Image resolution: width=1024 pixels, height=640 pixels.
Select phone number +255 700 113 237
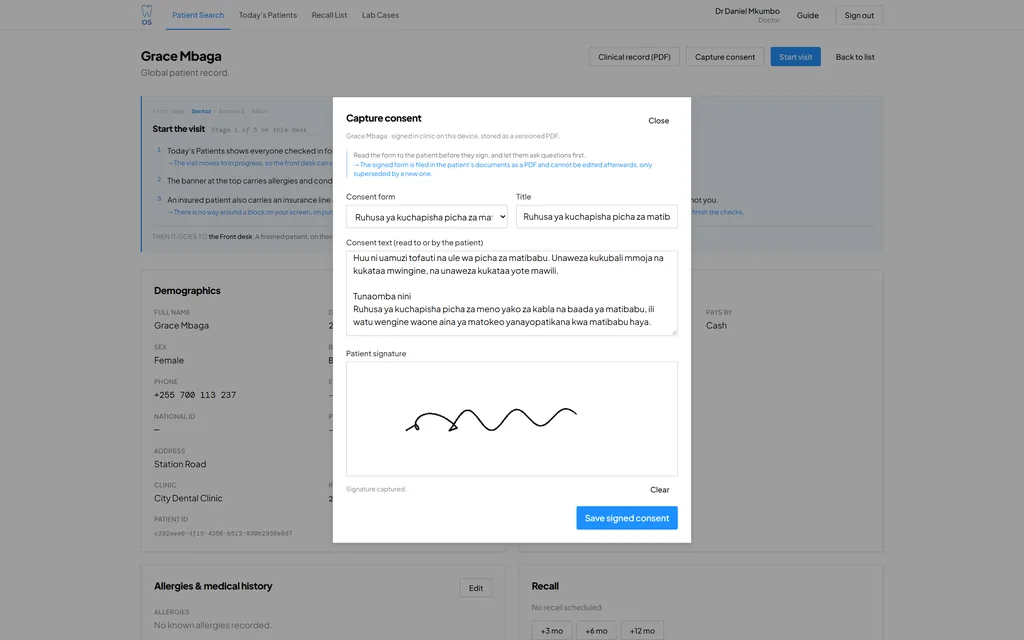195,395
